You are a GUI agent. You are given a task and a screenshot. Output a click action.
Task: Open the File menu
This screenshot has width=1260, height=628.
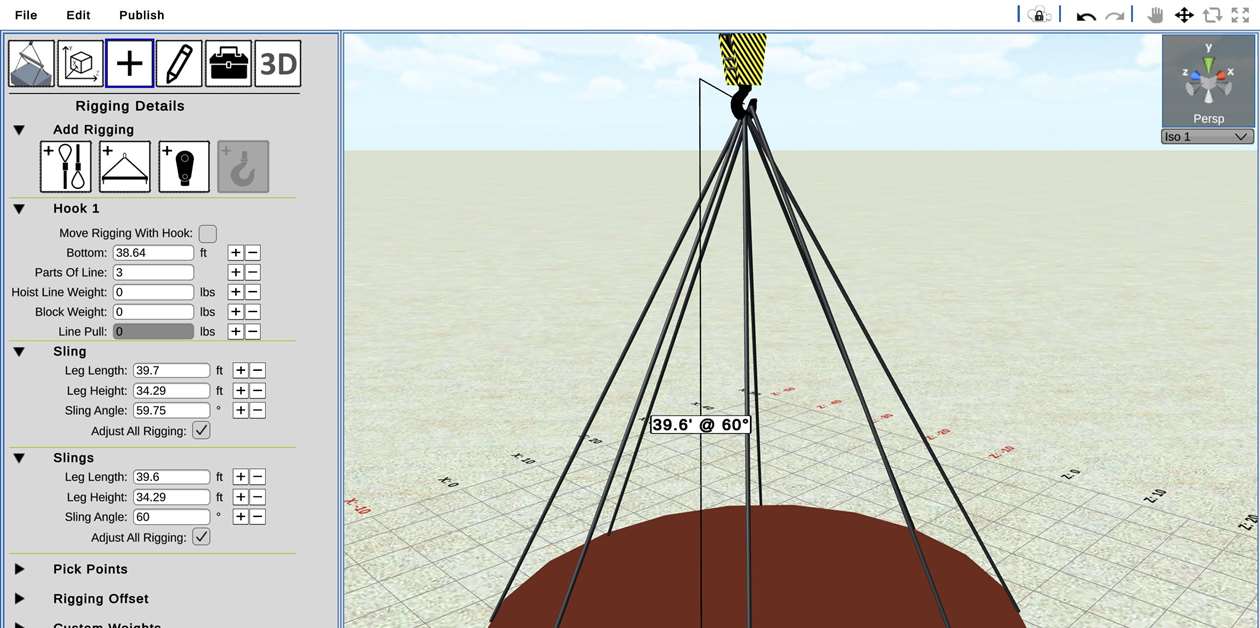tap(26, 15)
